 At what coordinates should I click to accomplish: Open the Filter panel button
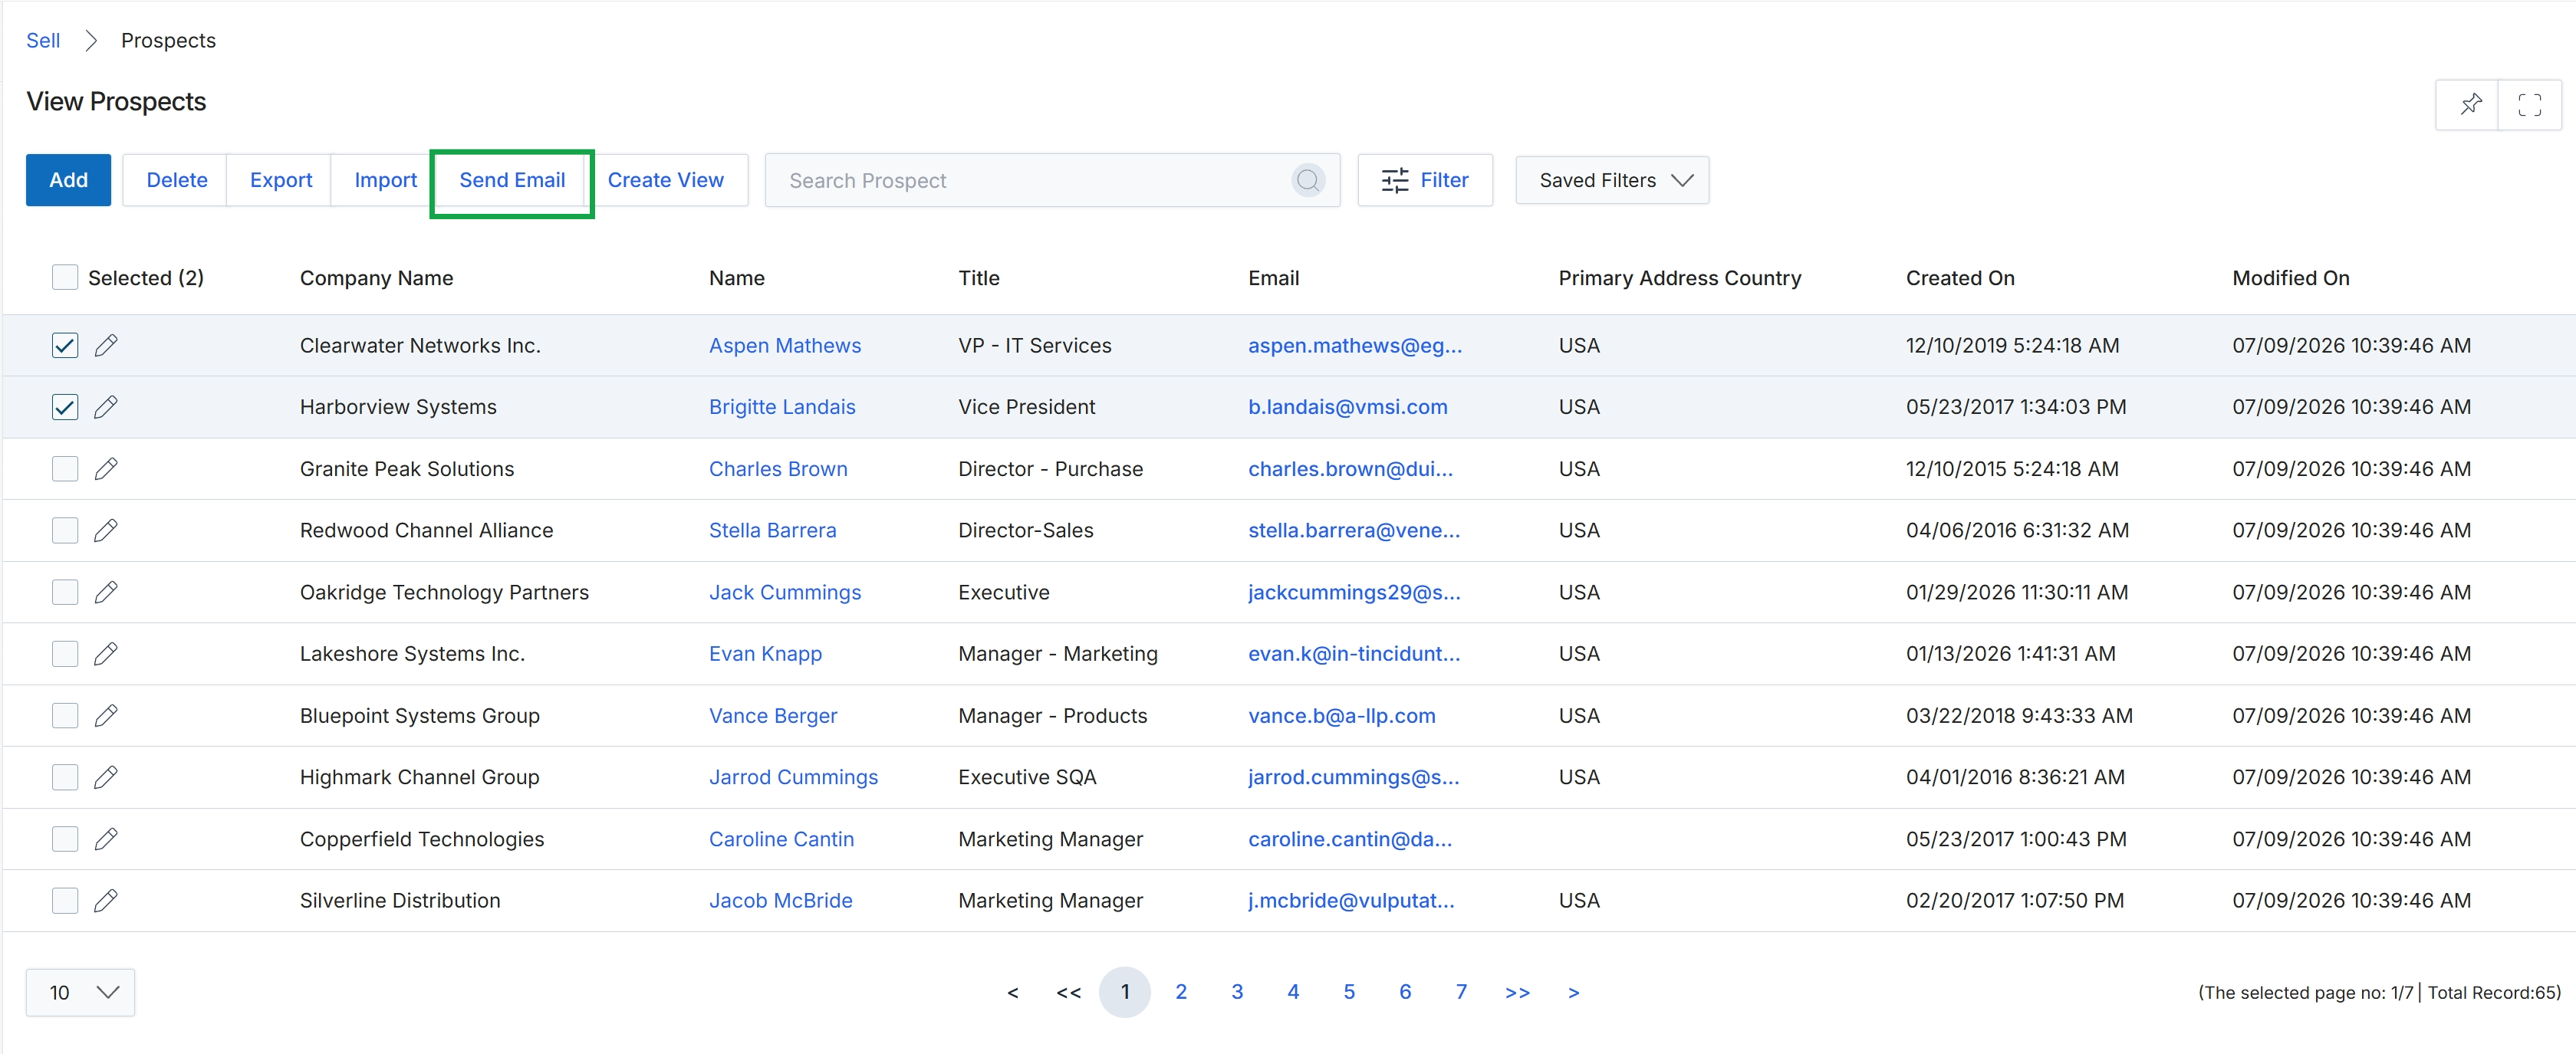pos(1424,180)
